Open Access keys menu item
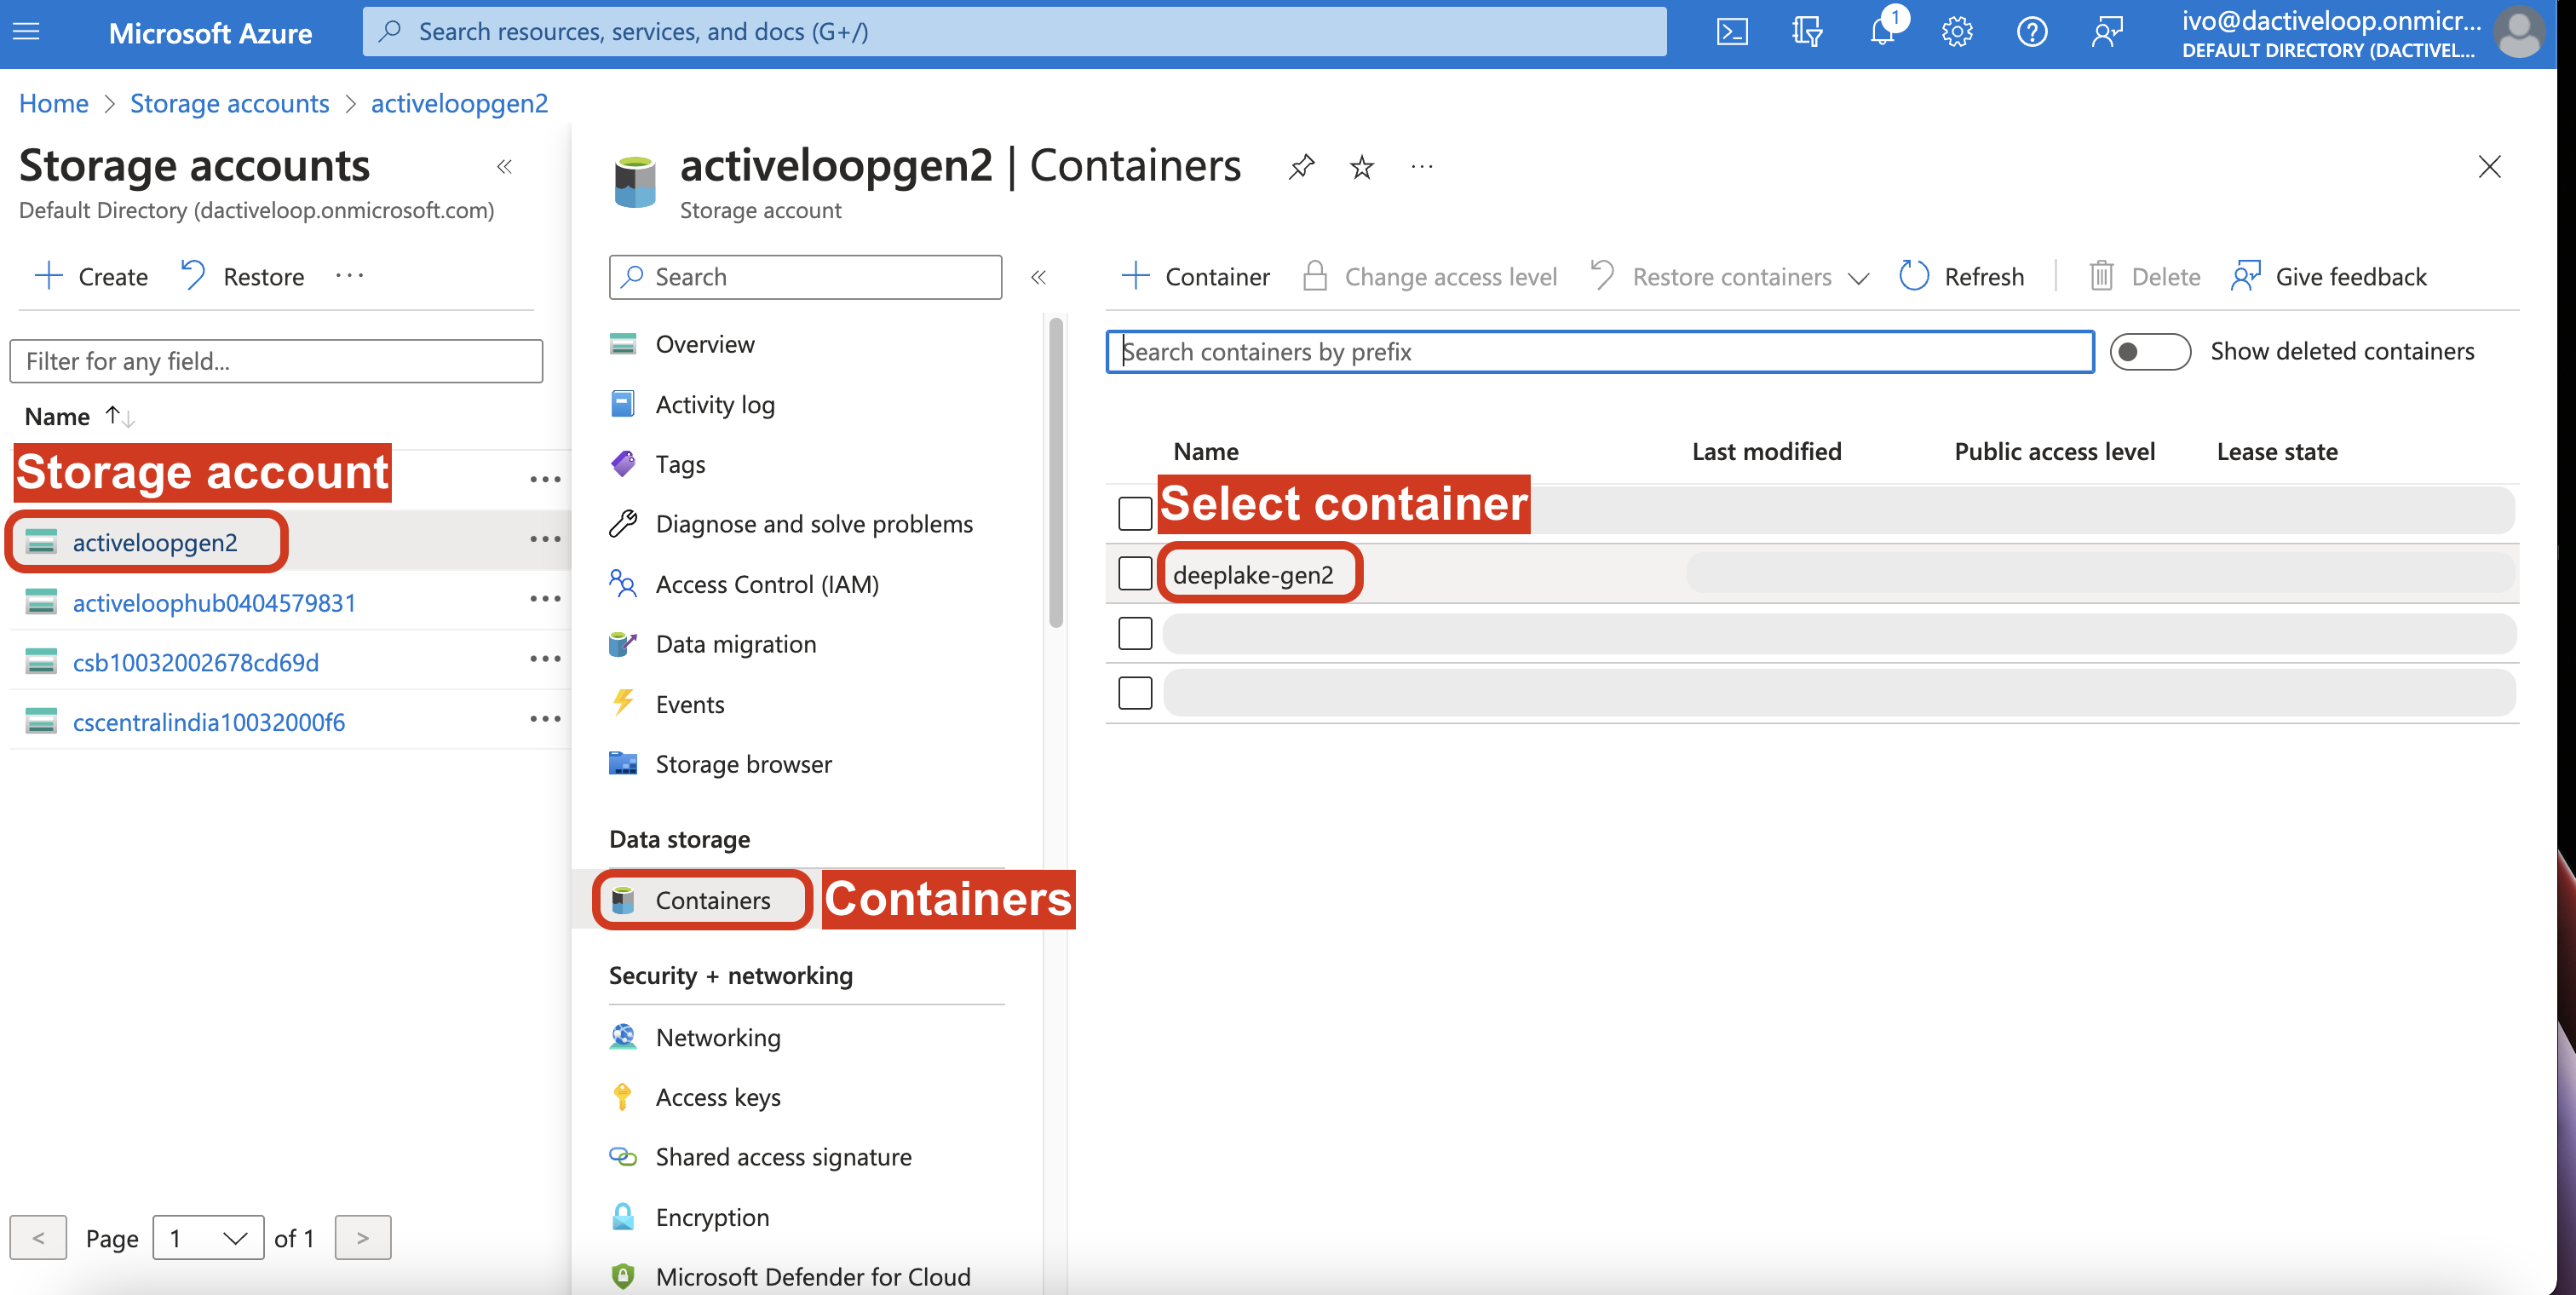 coord(717,1097)
